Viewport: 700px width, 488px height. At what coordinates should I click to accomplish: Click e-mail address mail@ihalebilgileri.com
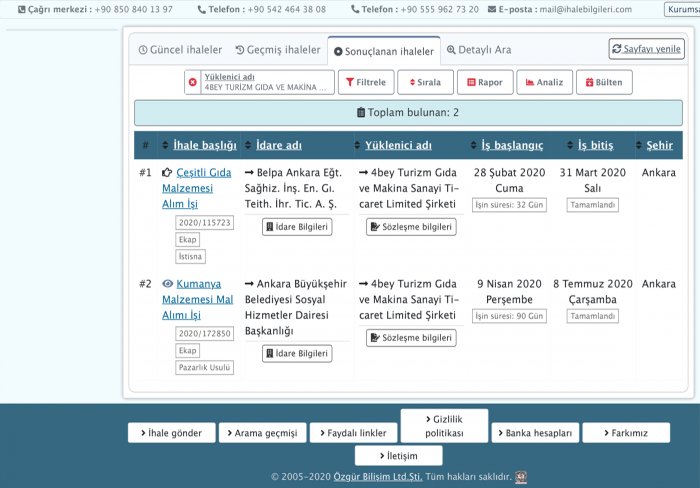[x=586, y=9]
